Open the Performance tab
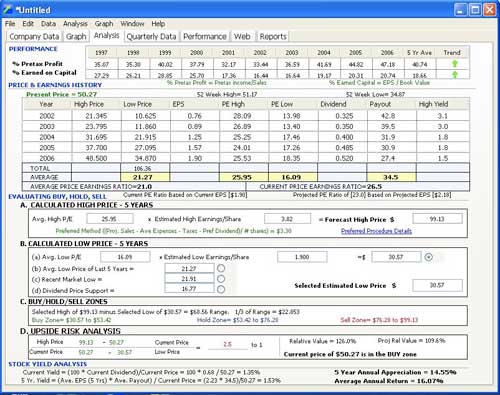500x395 pixels. coord(205,36)
